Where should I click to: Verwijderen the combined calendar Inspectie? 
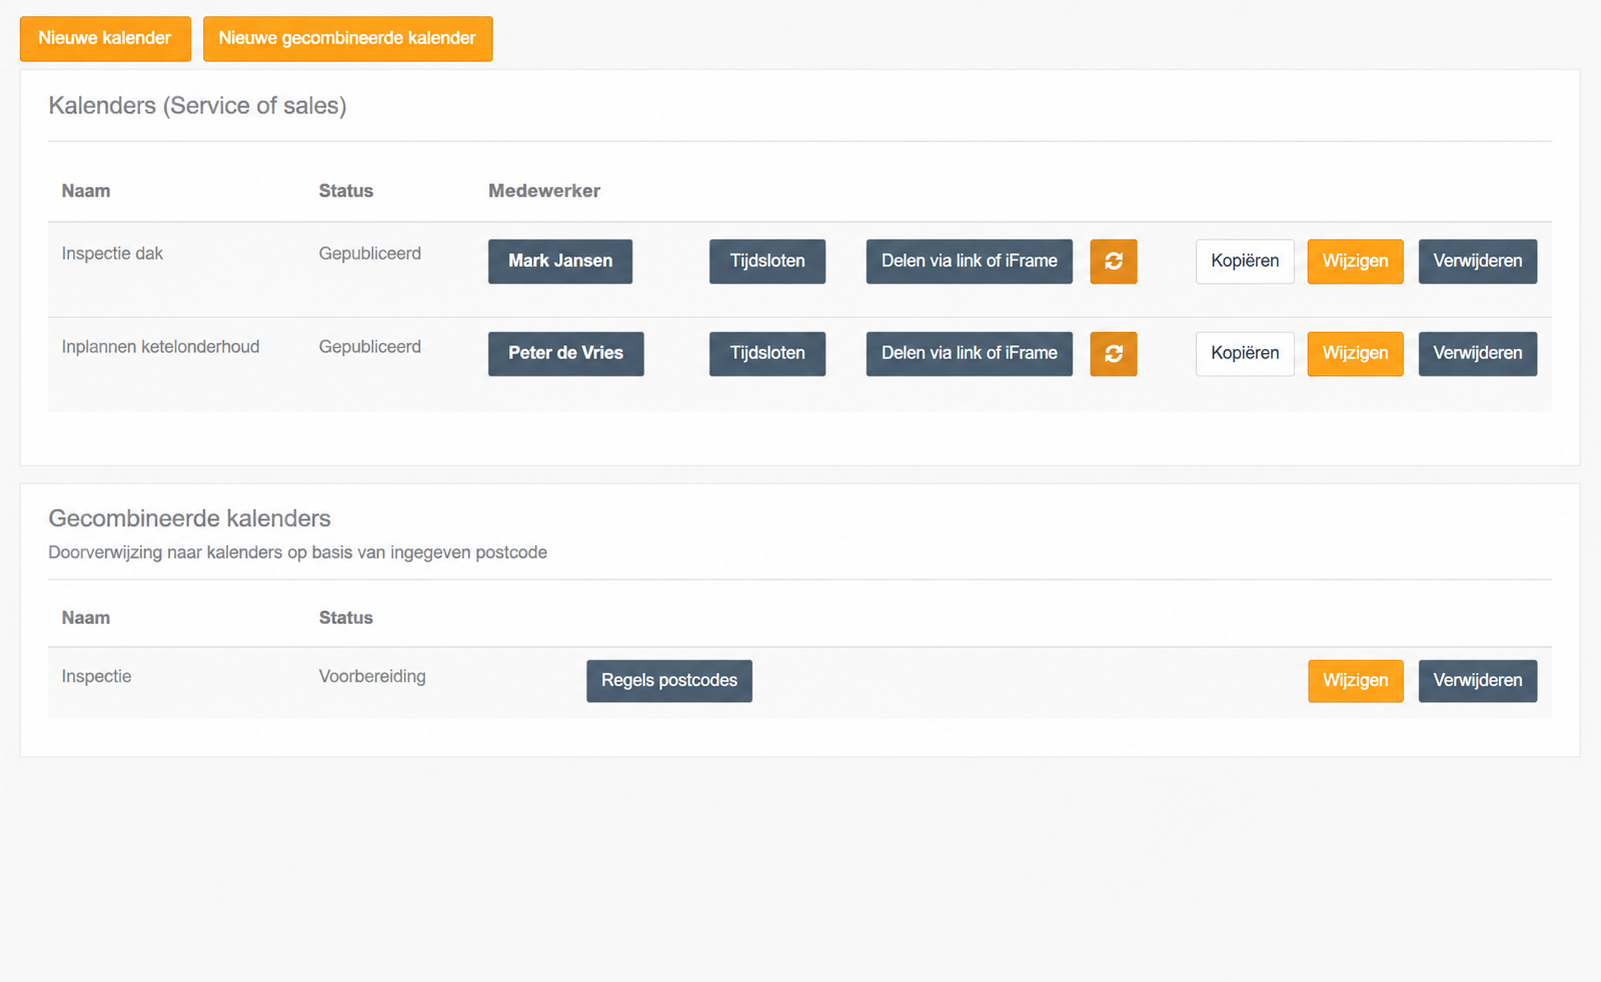(1478, 681)
